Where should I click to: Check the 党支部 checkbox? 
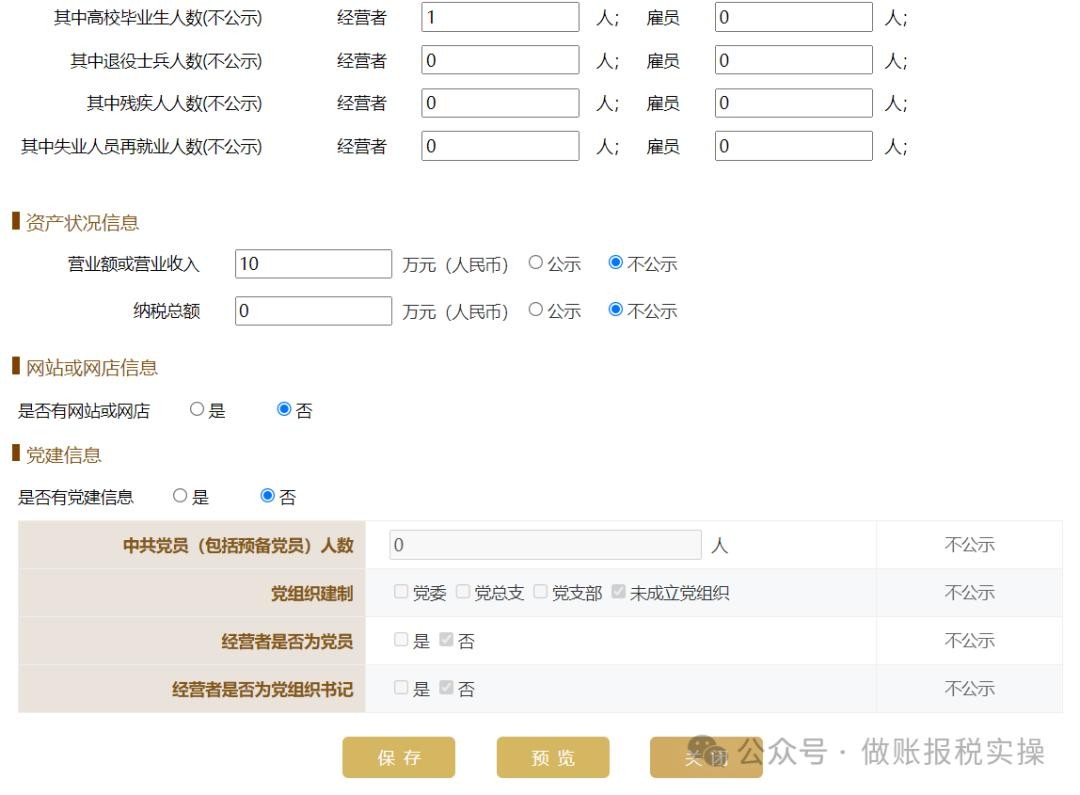pos(540,592)
